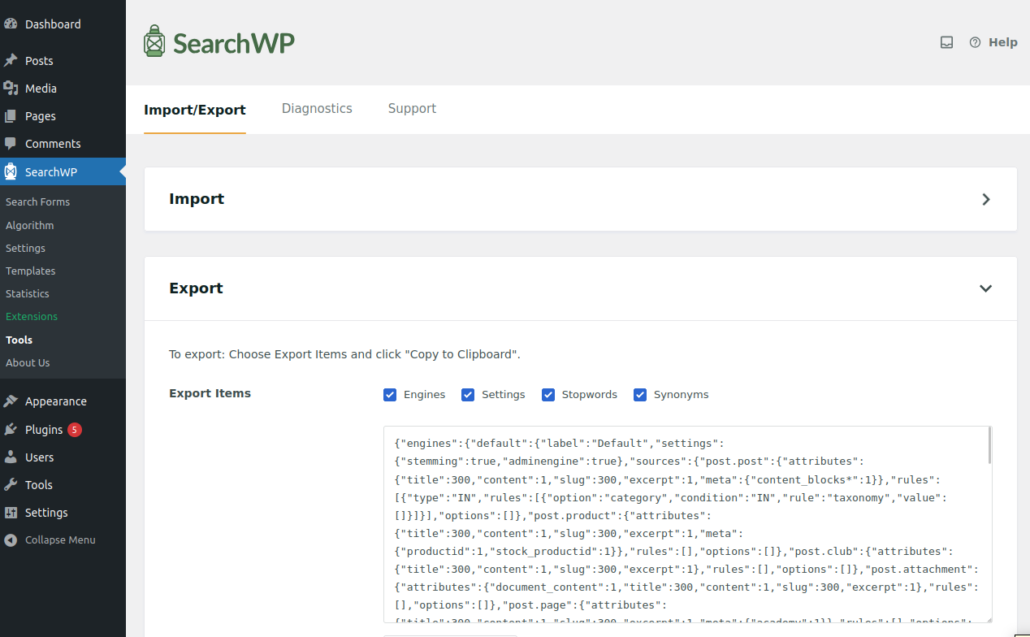Screen dimensions: 1030x637
Task: Open the Extensions submenu link
Action: point(32,317)
